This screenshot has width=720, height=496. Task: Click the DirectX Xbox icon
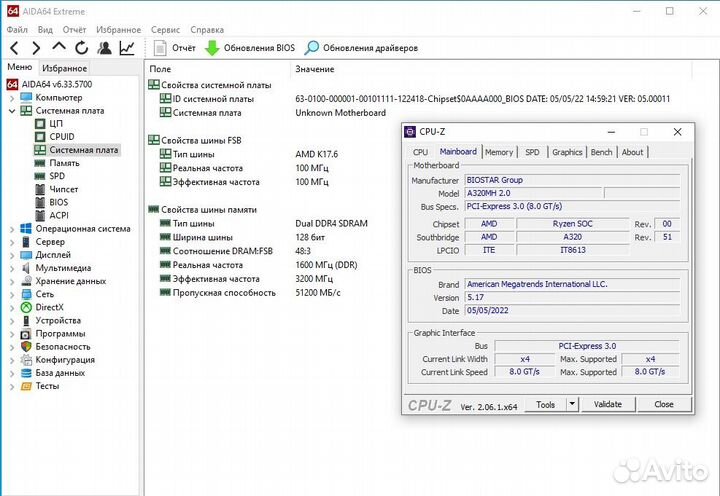pos(26,307)
